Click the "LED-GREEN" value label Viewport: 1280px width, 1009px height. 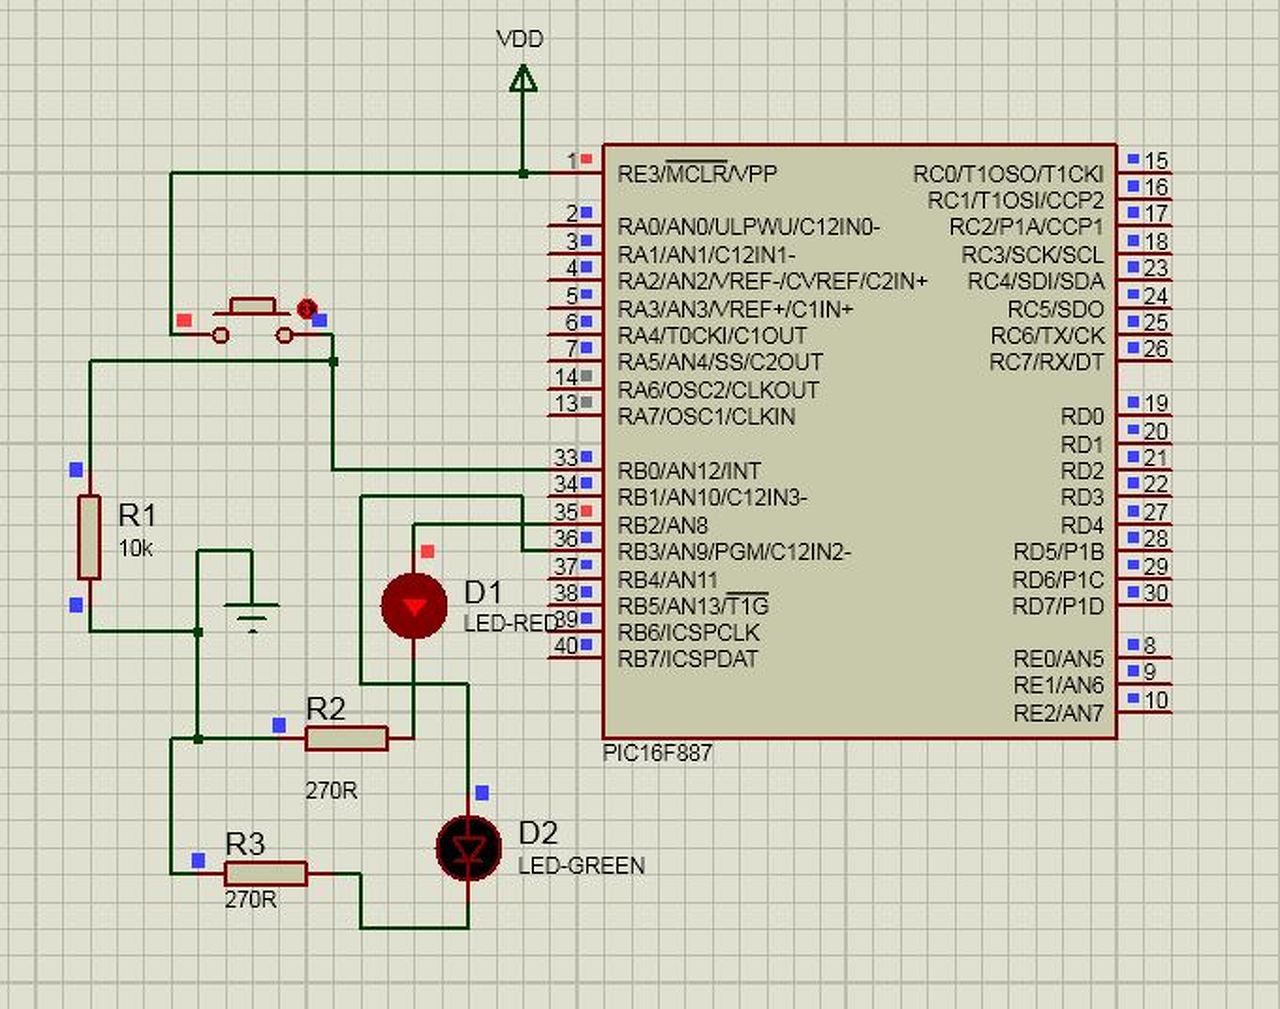pyautogui.click(x=581, y=865)
